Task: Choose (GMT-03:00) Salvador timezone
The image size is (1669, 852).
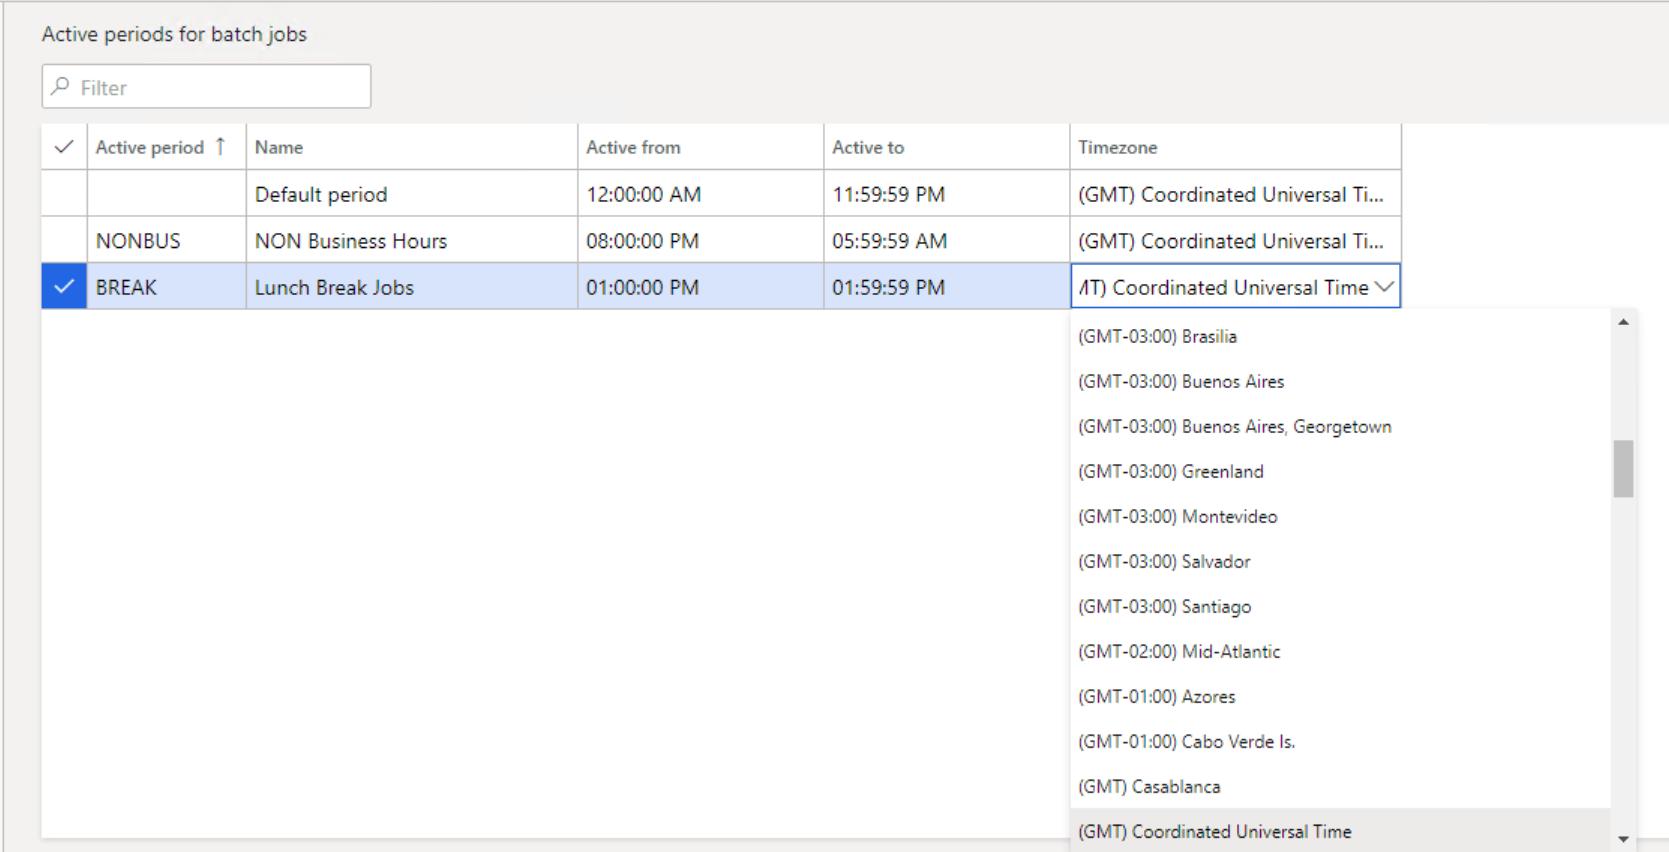Action: pyautogui.click(x=1340, y=561)
